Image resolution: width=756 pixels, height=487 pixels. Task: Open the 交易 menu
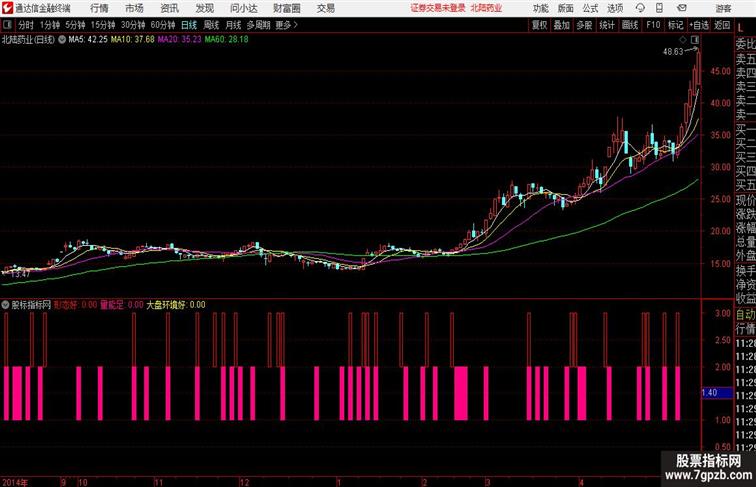coord(326,8)
